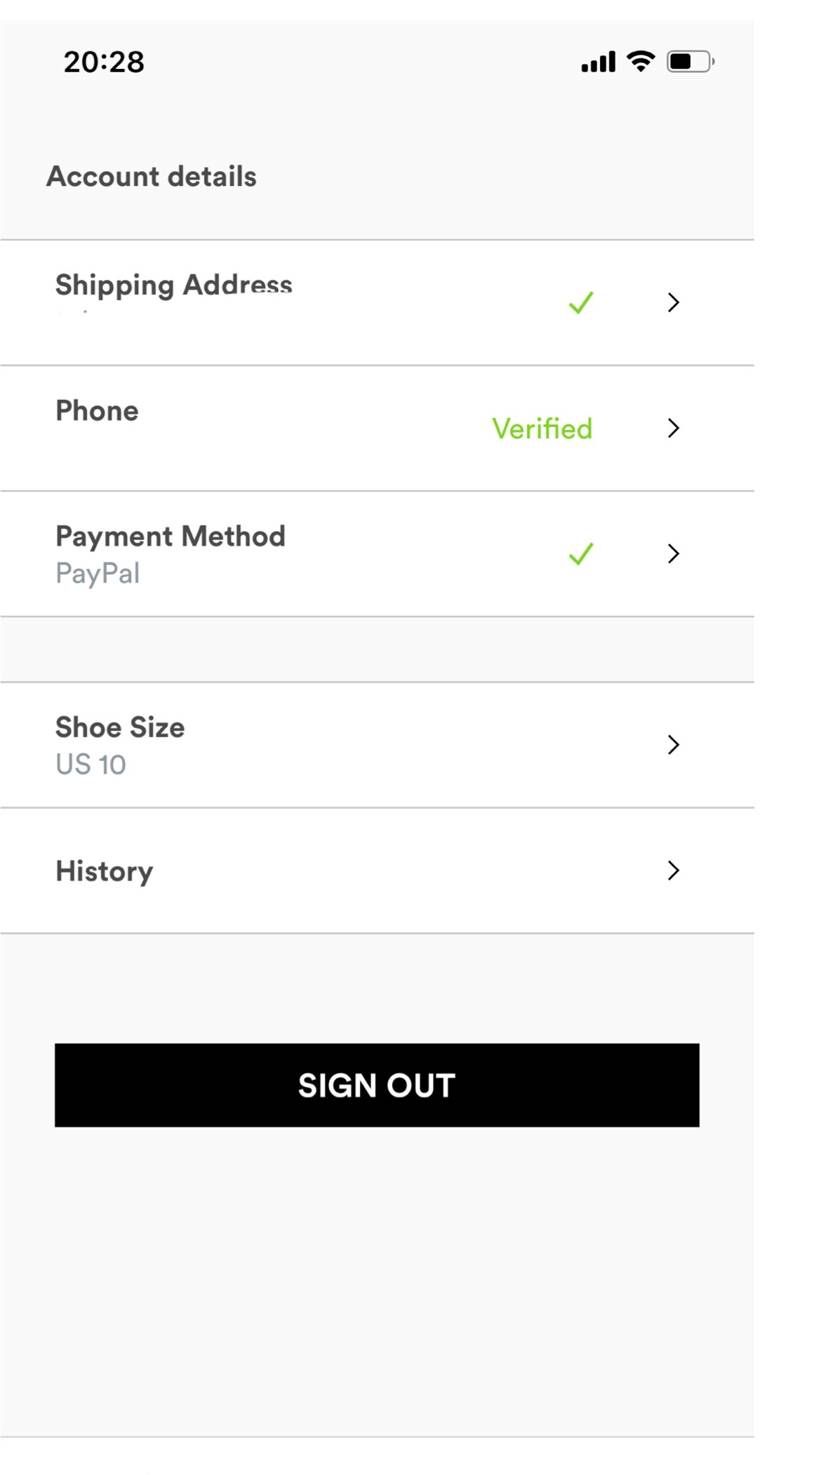Tap the green checkmark beside Payment Method
The height and width of the screenshot is (1475, 830).
pyautogui.click(x=581, y=553)
